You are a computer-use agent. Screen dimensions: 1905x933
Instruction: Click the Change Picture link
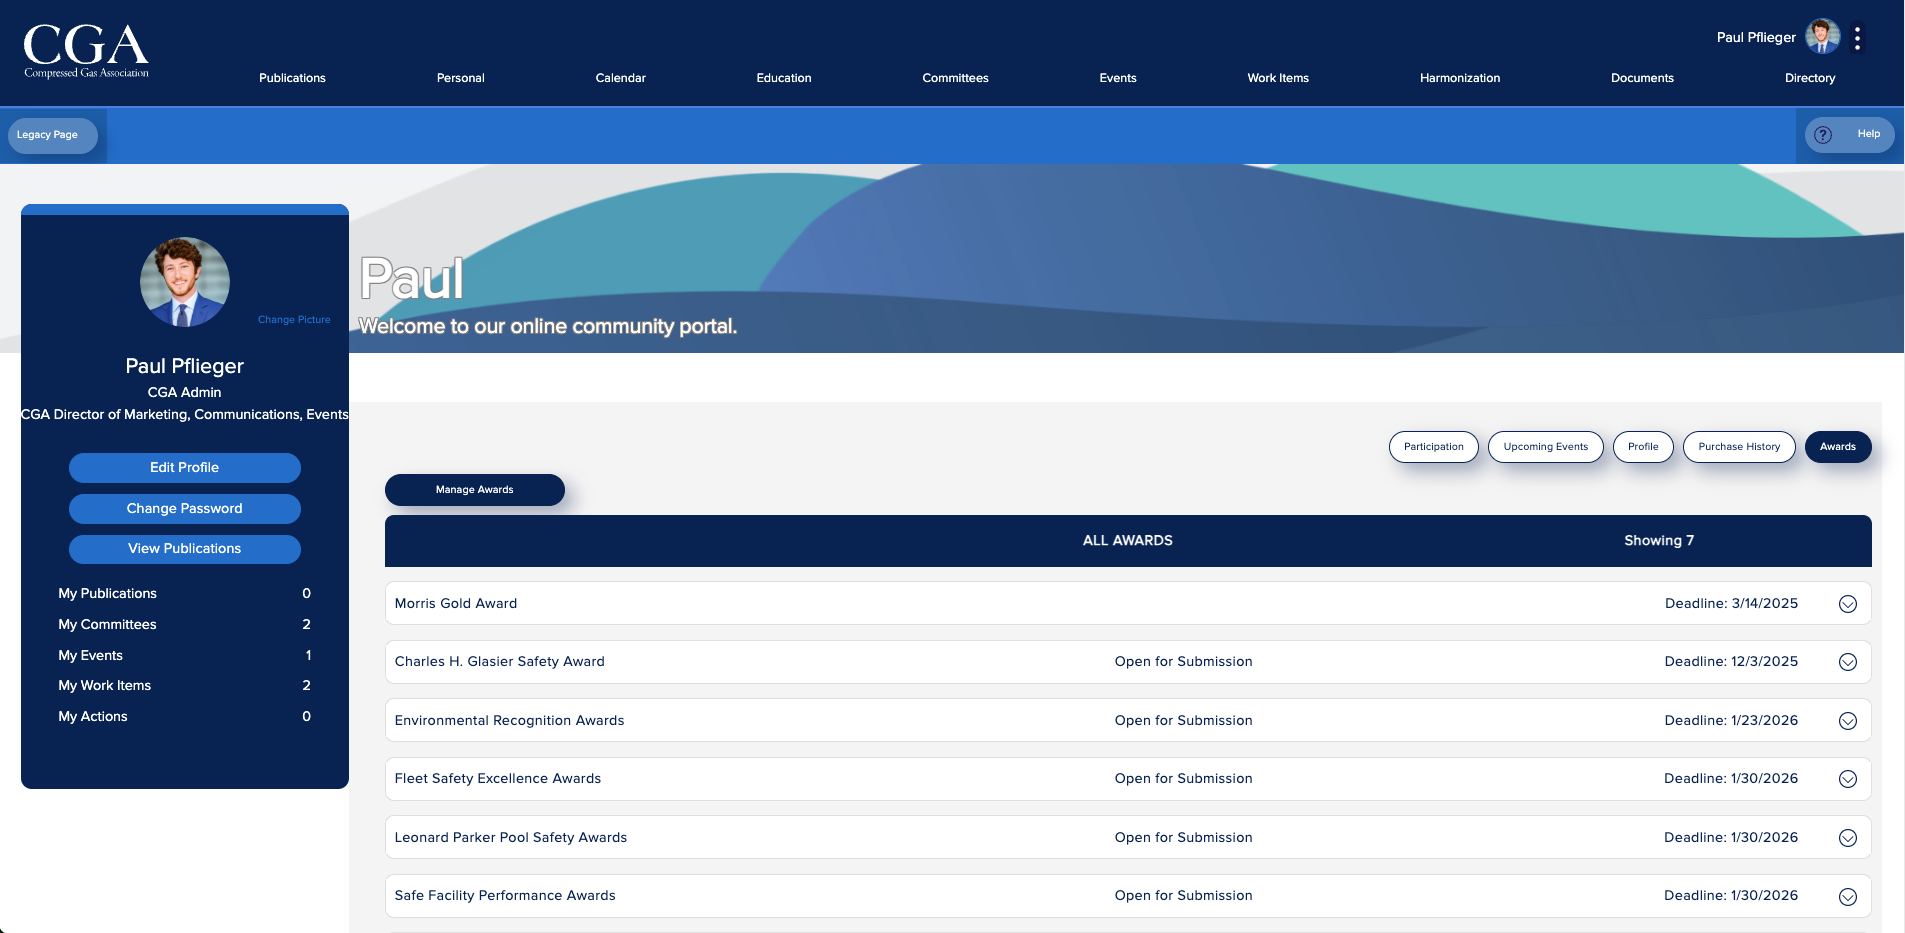point(294,320)
